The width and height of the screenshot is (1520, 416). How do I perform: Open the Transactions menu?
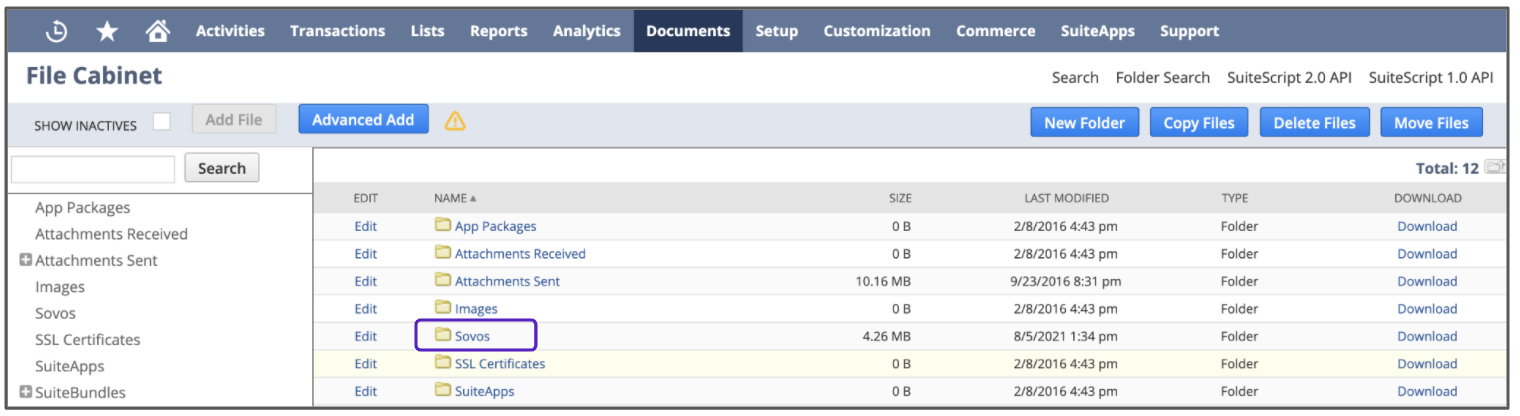pyautogui.click(x=337, y=31)
